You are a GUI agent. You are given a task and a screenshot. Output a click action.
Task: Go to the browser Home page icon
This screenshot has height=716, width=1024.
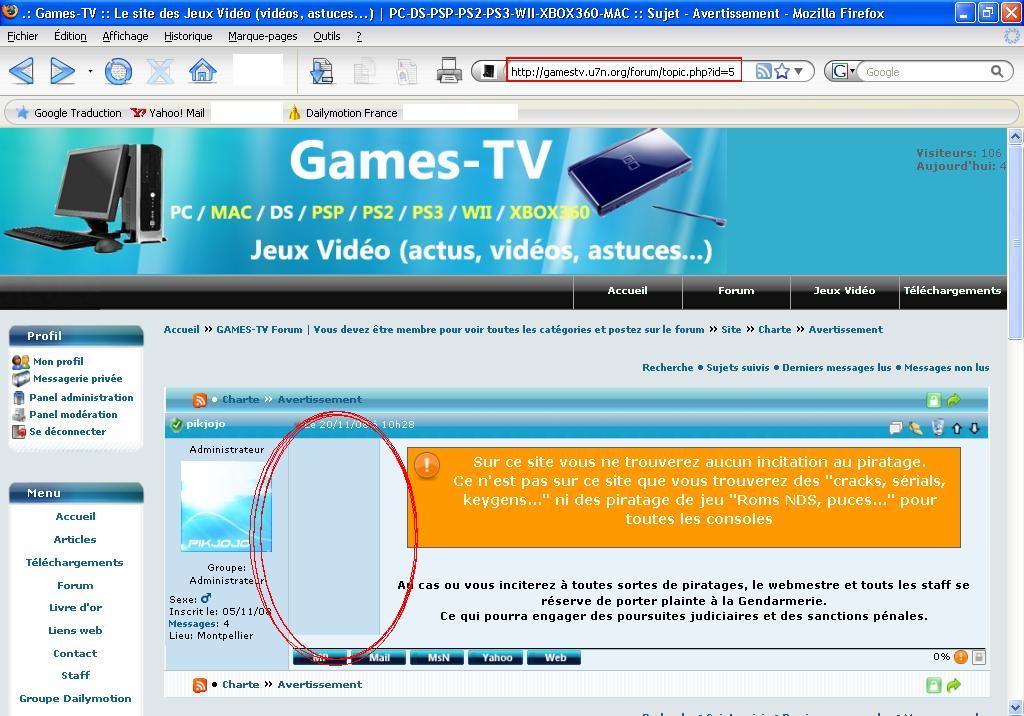(202, 71)
